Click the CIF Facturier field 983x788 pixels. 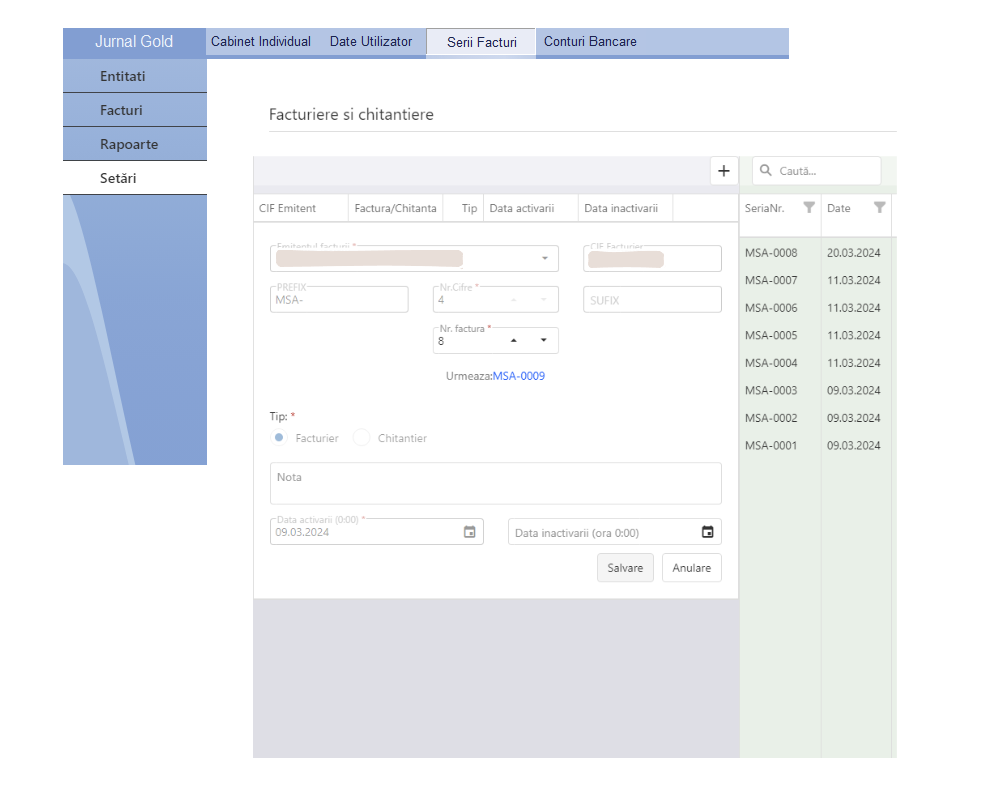coord(652,258)
